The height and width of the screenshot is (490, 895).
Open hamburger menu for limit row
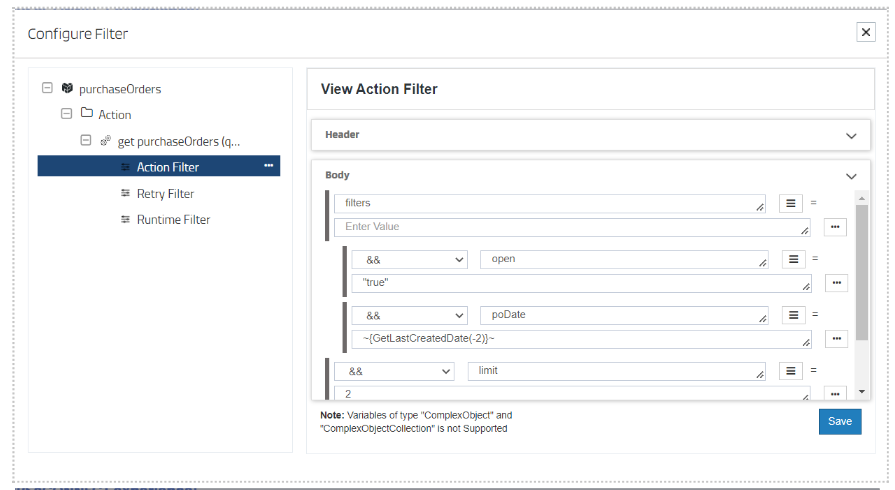point(791,371)
